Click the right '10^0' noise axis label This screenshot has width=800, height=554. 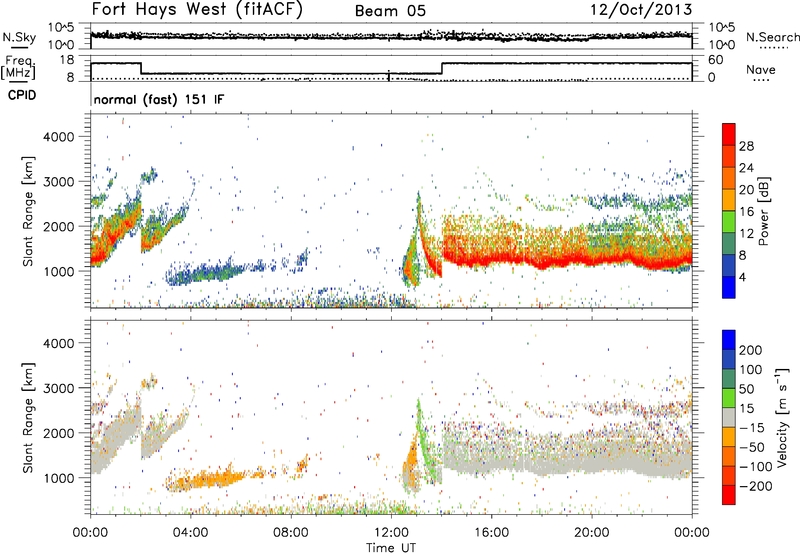(x=721, y=45)
